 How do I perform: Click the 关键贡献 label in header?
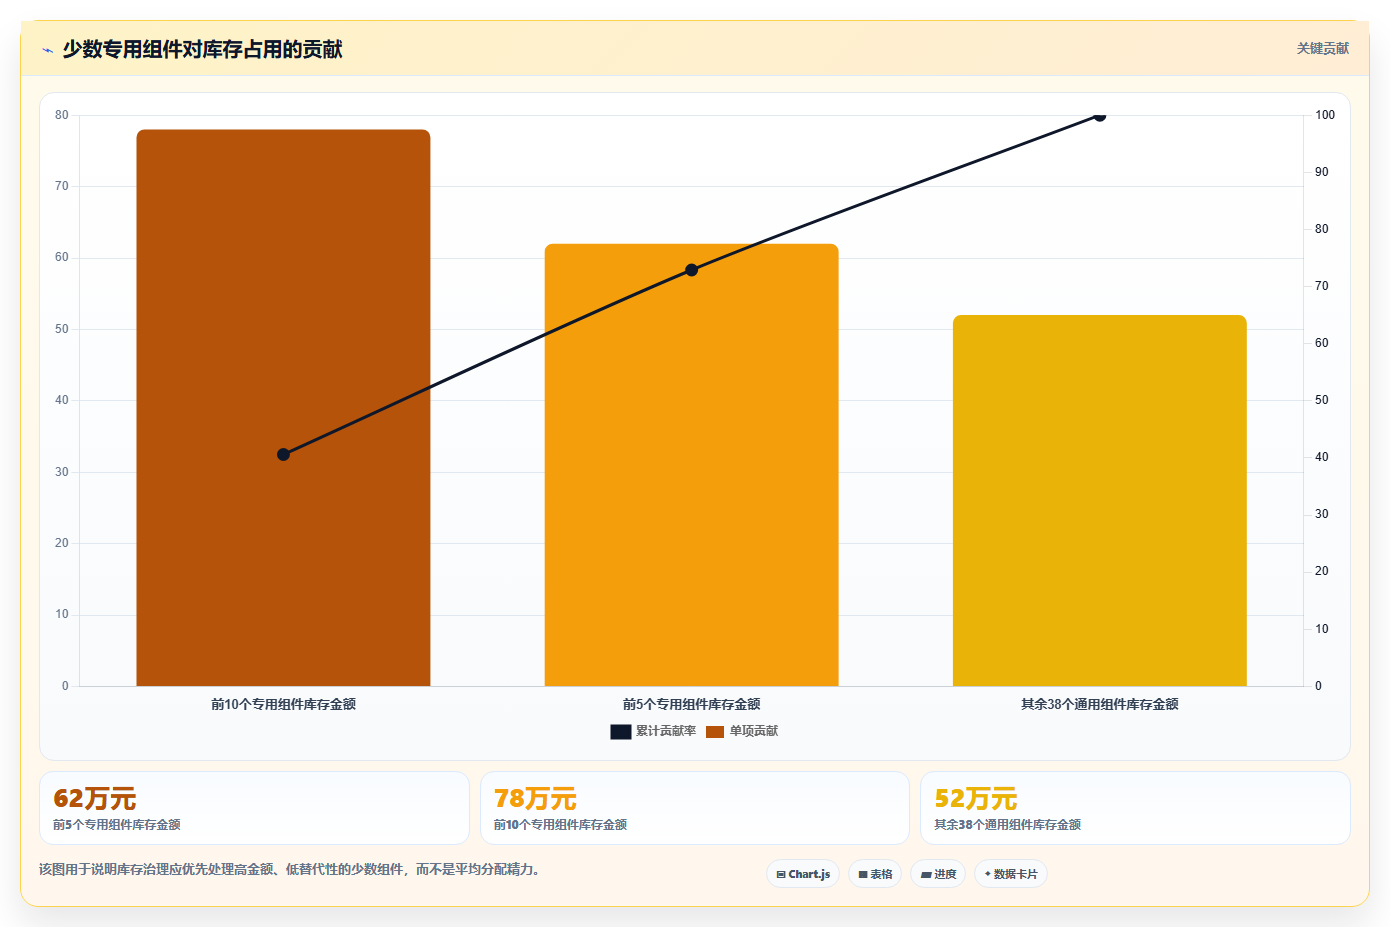coord(1322,48)
